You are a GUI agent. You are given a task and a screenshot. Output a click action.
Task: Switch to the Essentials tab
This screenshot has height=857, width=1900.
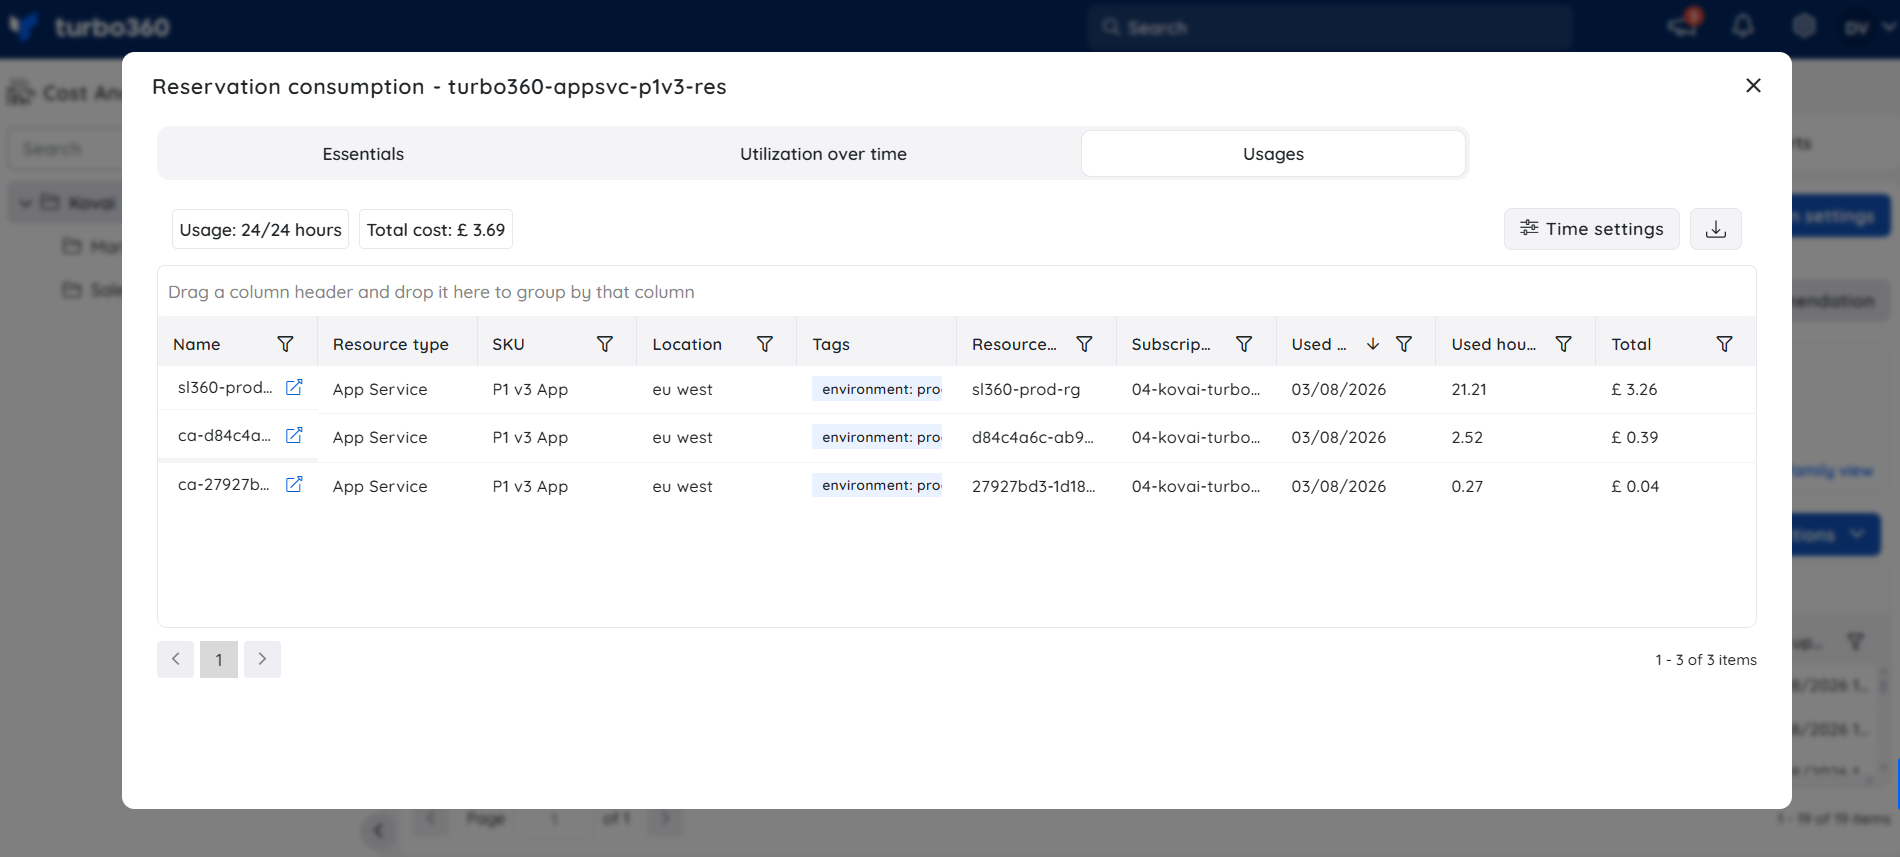click(x=363, y=154)
